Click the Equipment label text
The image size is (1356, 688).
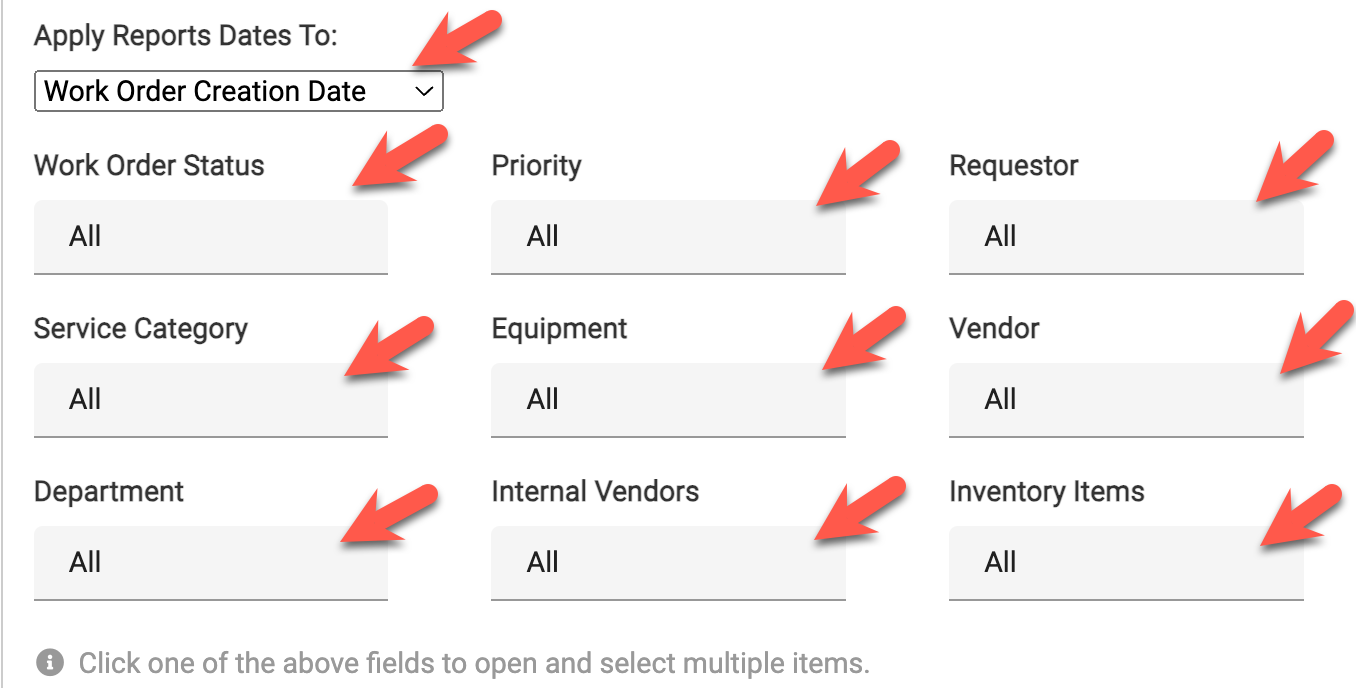[559, 329]
